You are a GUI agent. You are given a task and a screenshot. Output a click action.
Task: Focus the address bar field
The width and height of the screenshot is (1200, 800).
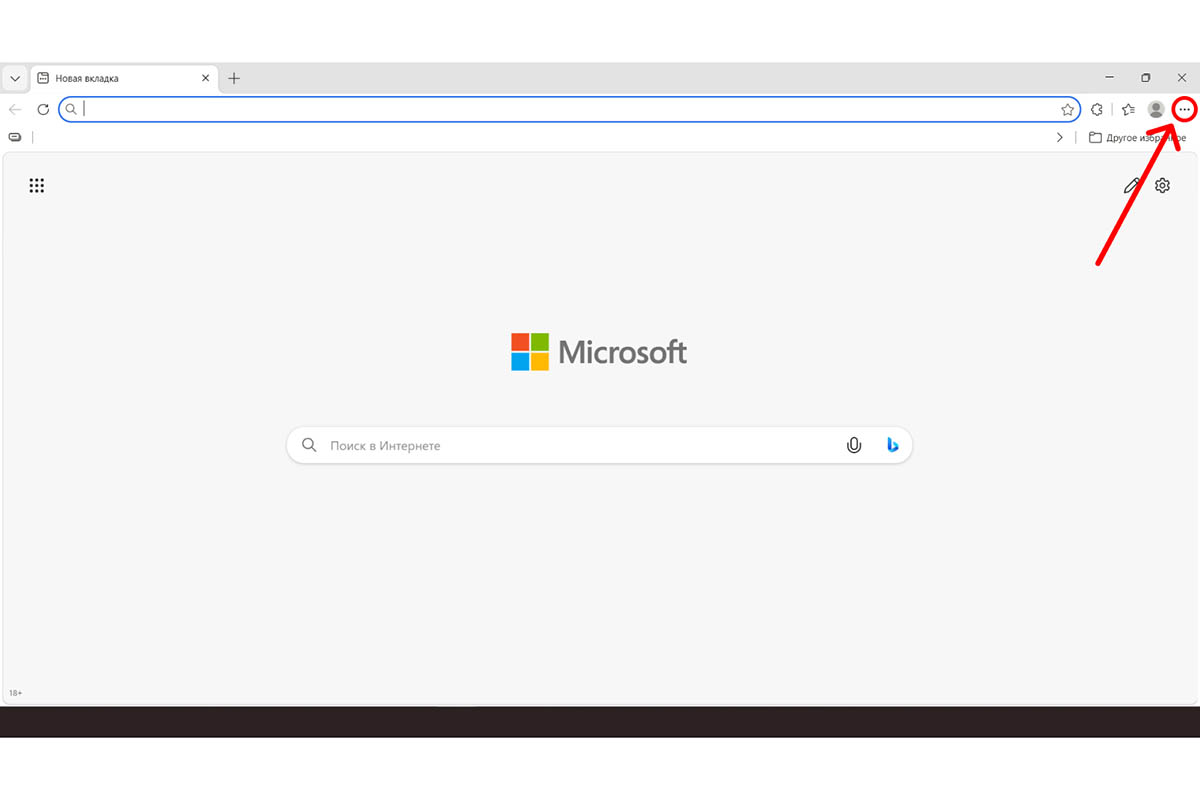(569, 109)
